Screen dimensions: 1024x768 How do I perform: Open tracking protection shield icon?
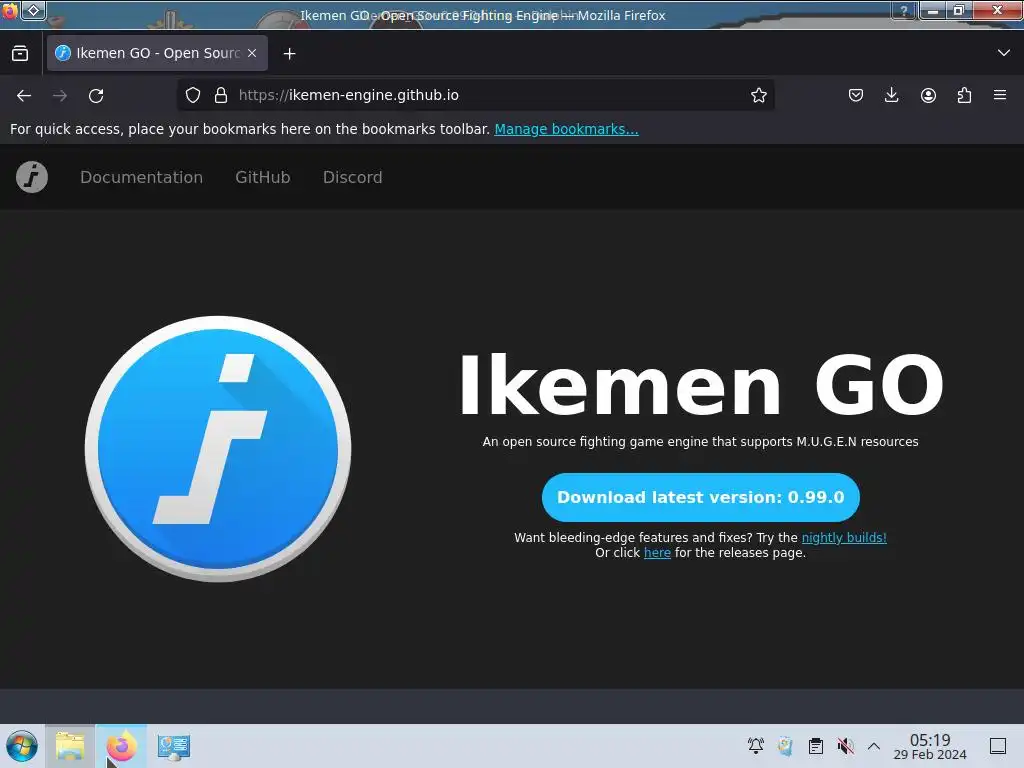(193, 95)
